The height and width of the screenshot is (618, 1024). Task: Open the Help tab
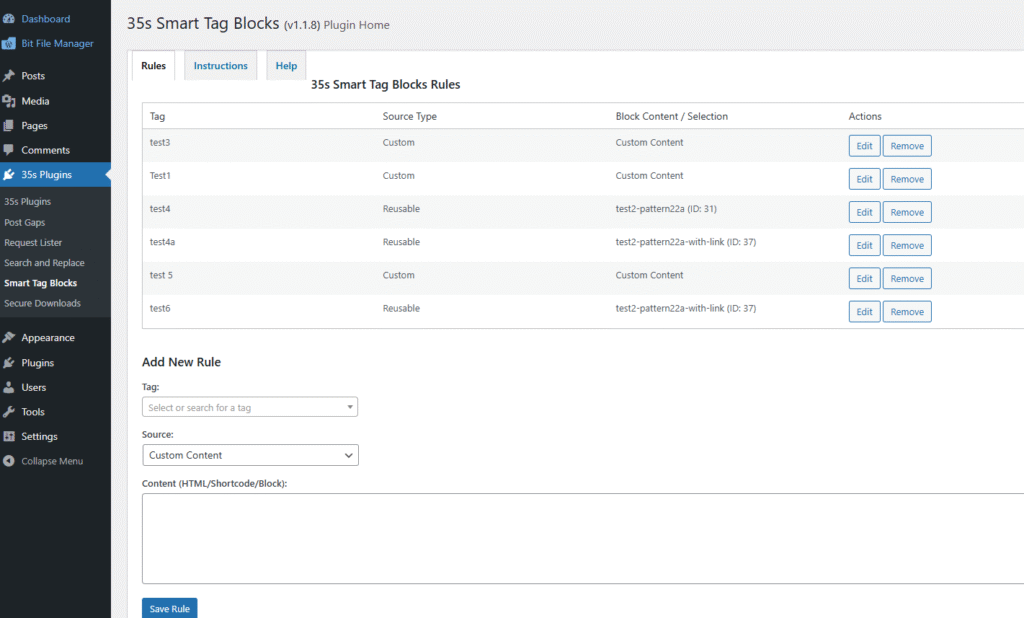[286, 66]
